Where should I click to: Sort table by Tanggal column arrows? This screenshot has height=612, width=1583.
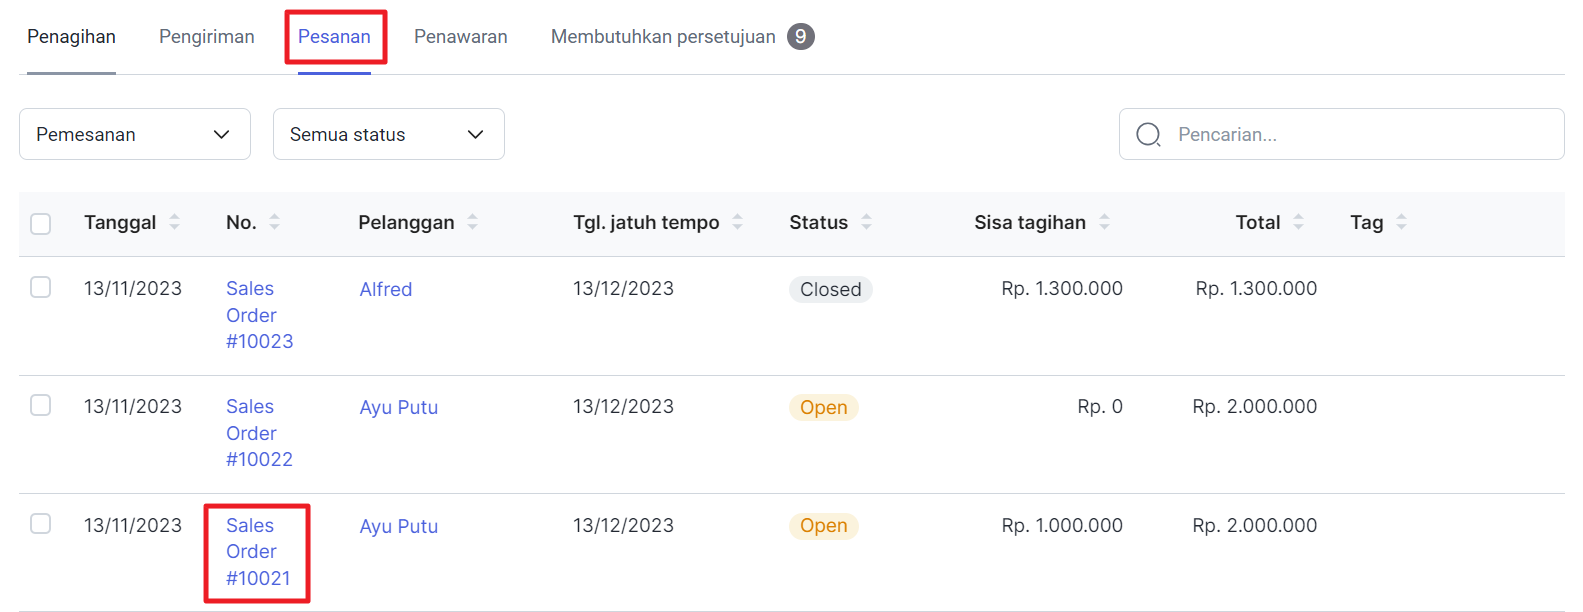tap(175, 222)
